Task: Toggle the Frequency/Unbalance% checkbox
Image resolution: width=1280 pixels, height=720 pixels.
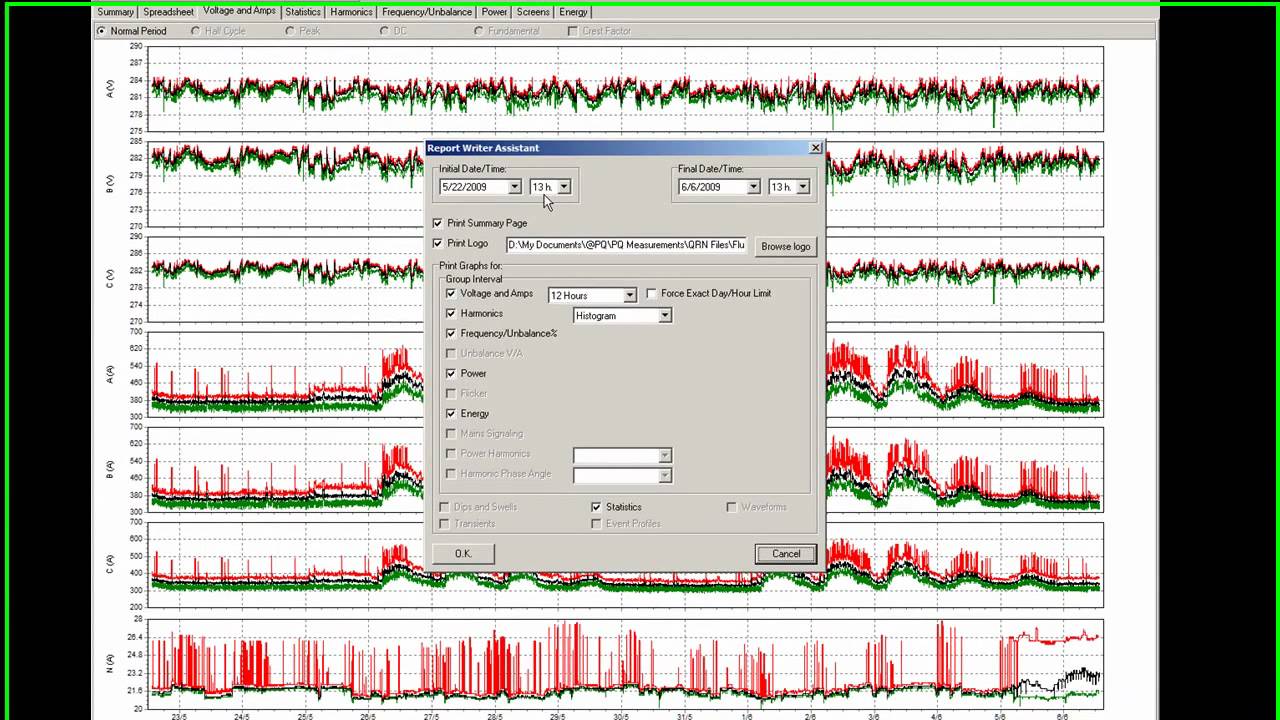Action: [x=451, y=333]
